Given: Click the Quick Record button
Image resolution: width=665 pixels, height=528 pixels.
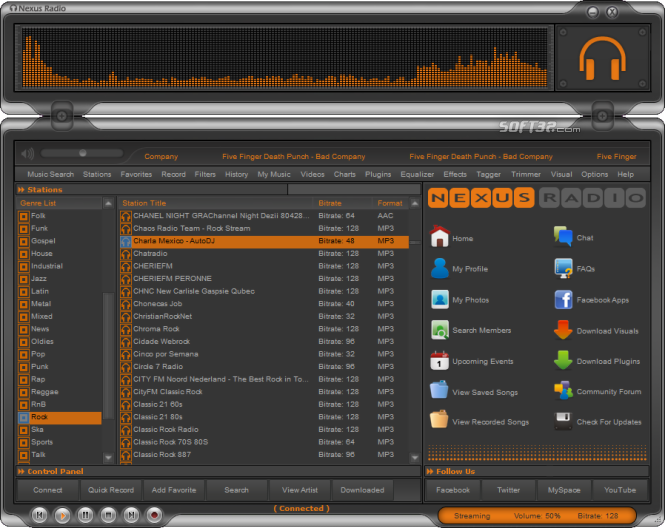Looking at the screenshot, I should pos(111,490).
